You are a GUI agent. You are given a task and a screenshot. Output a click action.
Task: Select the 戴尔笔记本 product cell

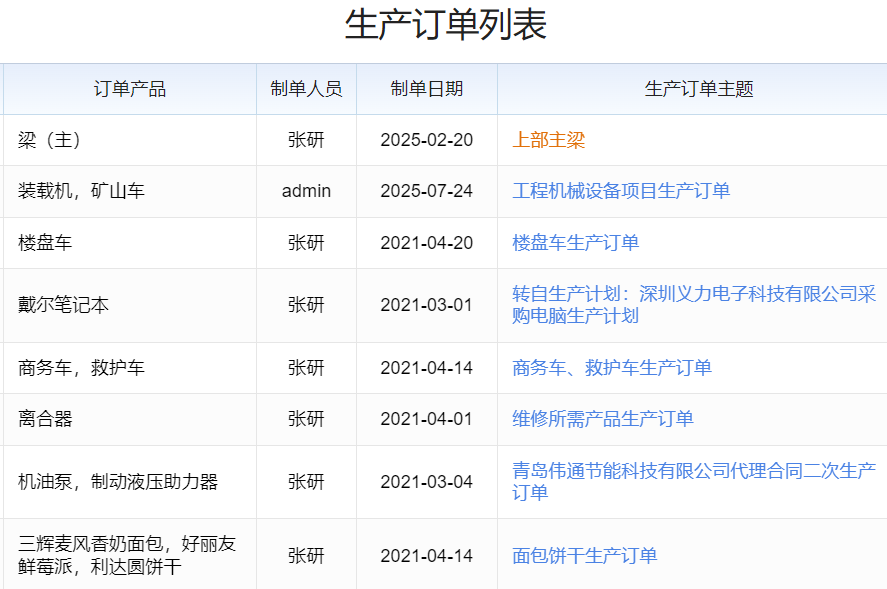[x=63, y=305]
